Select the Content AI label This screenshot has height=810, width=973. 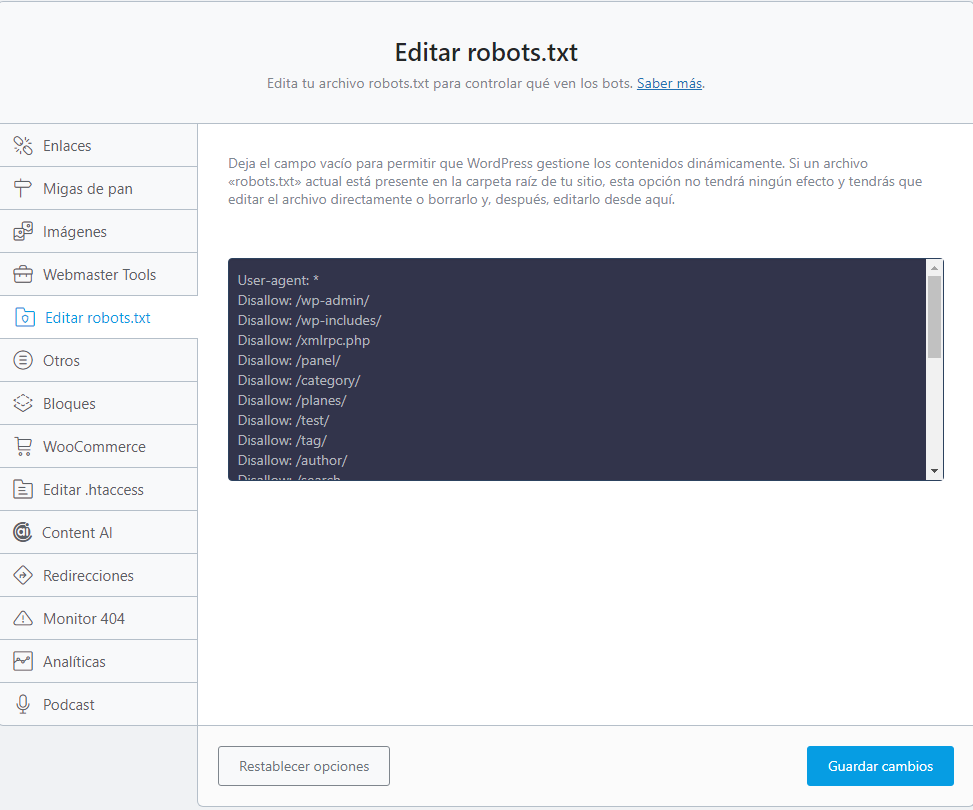tap(77, 533)
